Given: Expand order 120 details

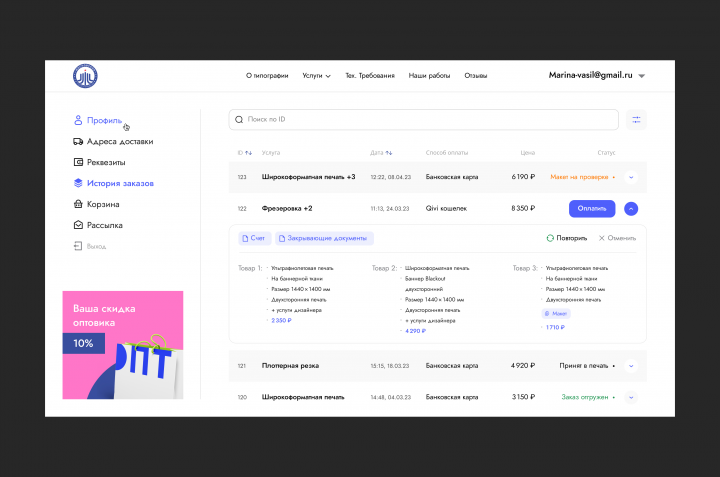Looking at the screenshot, I should point(631,397).
